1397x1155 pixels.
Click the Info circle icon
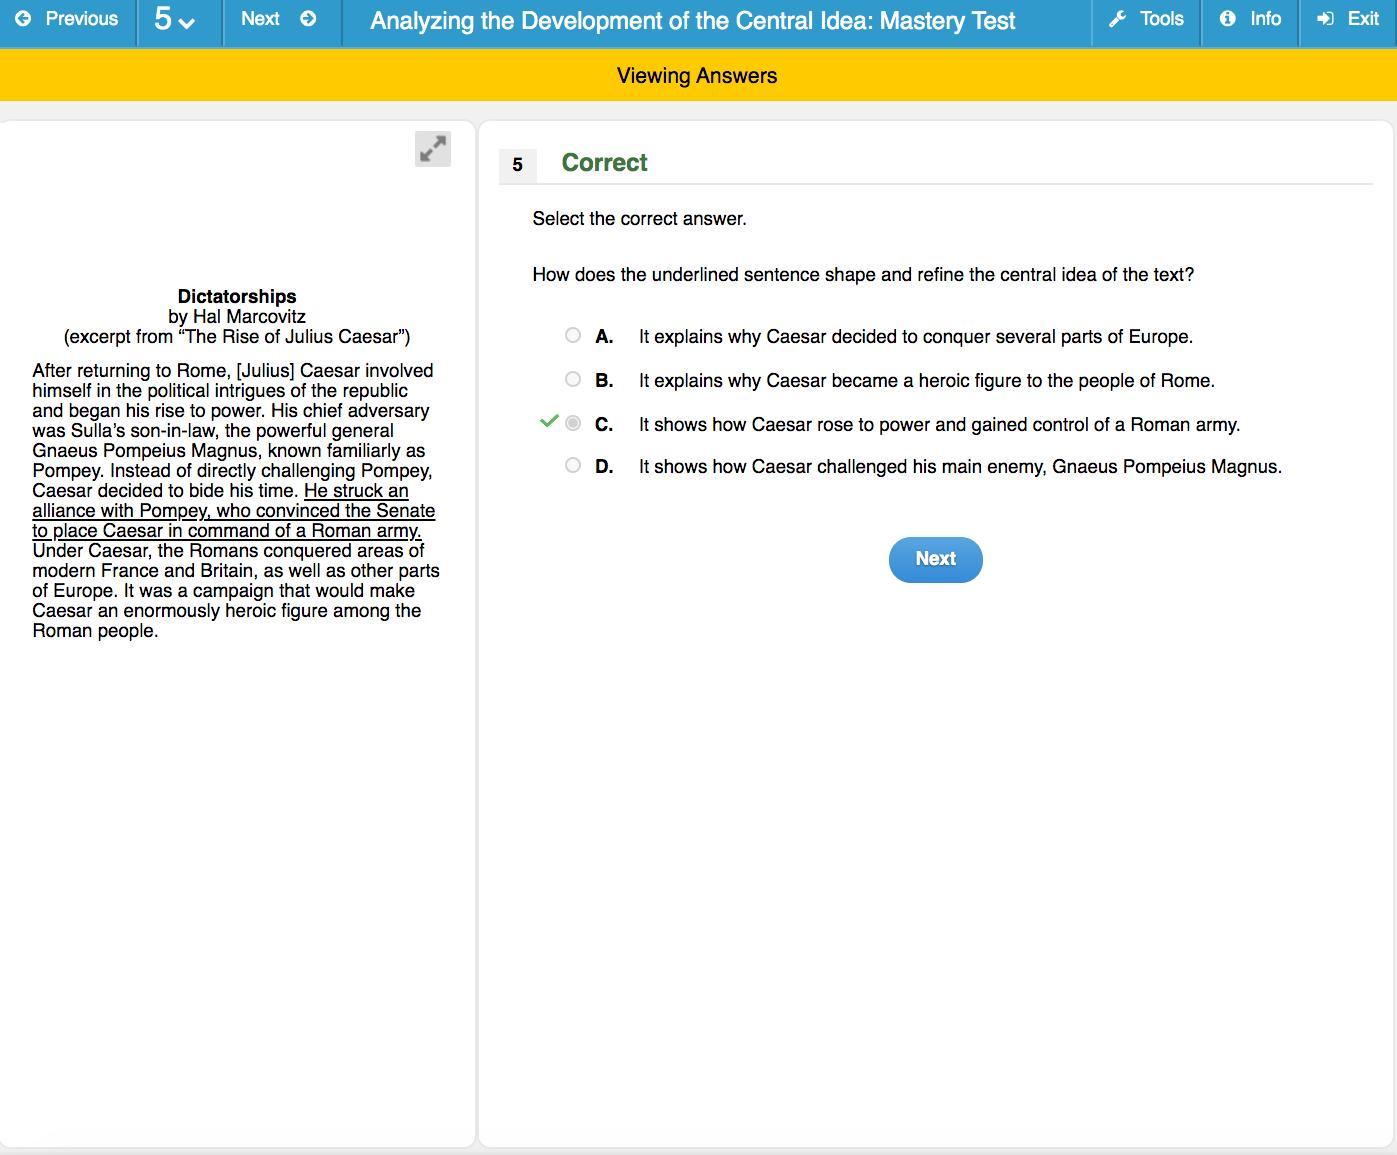pos(1227,19)
